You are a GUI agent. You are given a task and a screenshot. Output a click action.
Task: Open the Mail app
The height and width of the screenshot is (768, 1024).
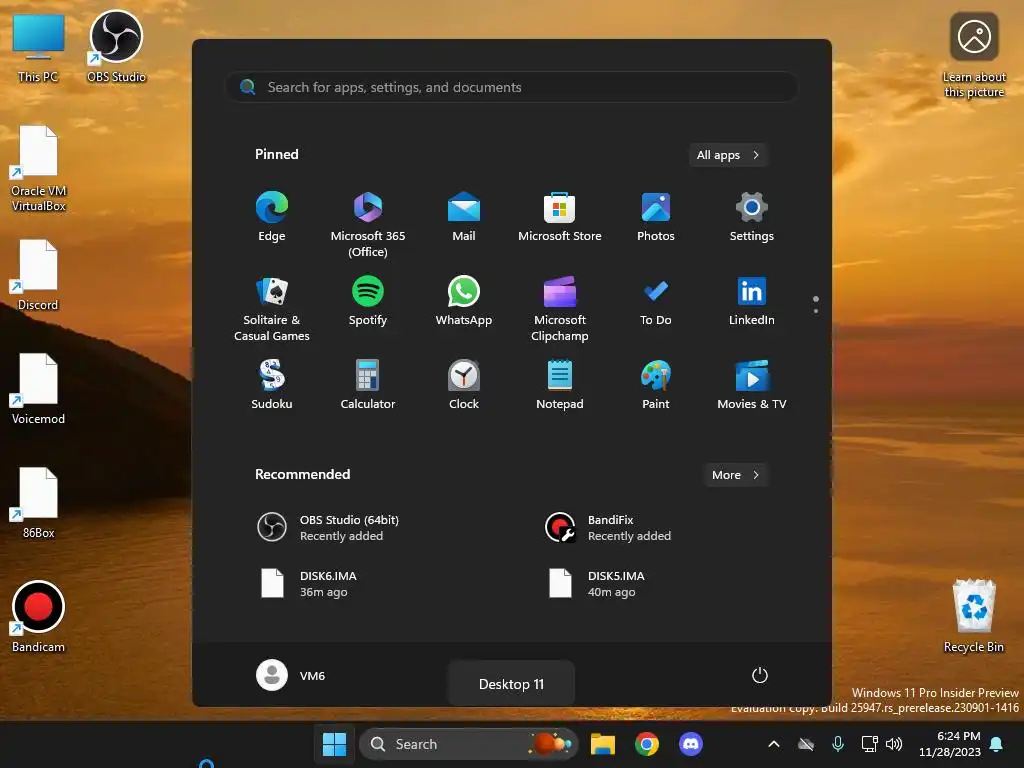coord(464,217)
